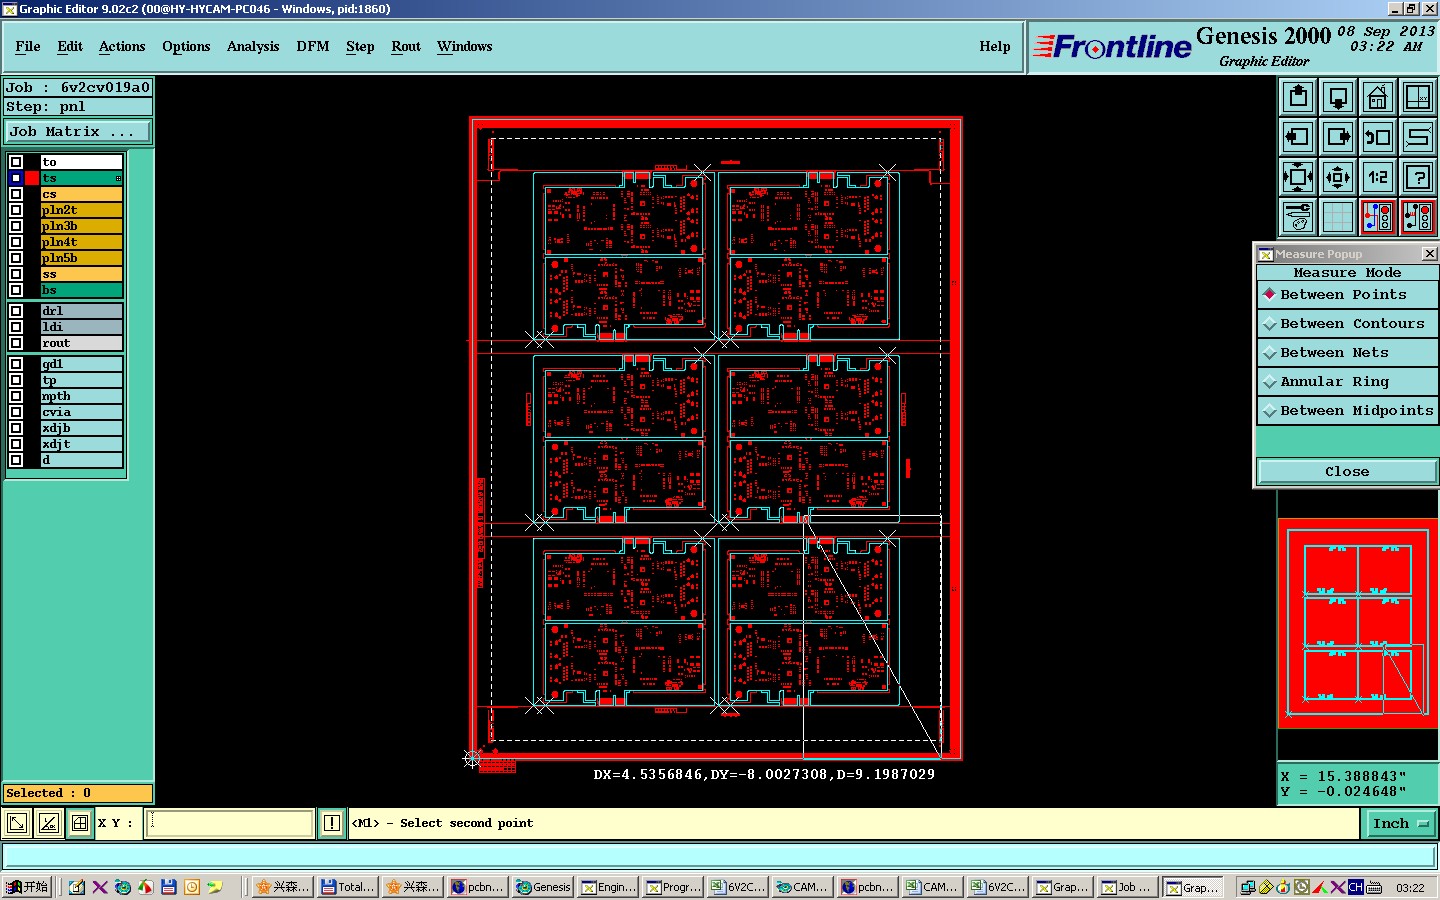Click the exclamation mark message icon
This screenshot has height=900, width=1440.
332,823
